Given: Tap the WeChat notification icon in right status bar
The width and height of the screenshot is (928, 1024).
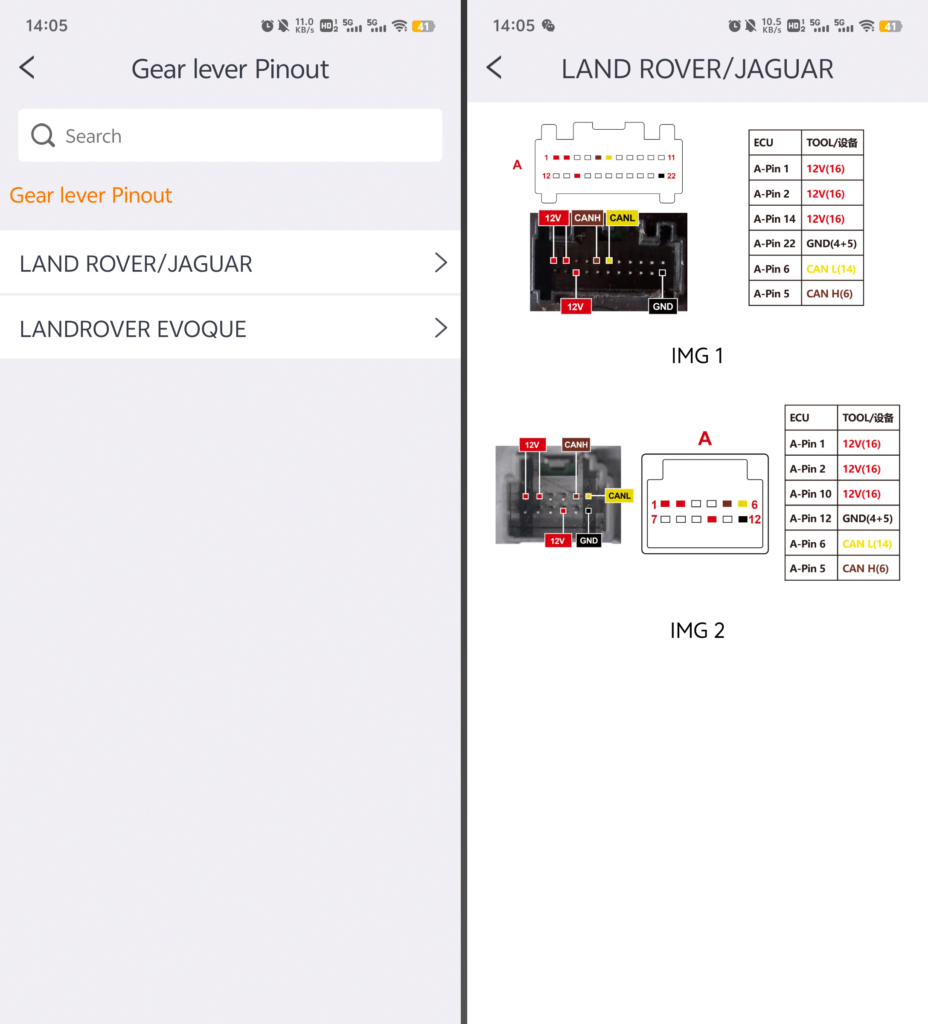Looking at the screenshot, I should tap(549, 25).
